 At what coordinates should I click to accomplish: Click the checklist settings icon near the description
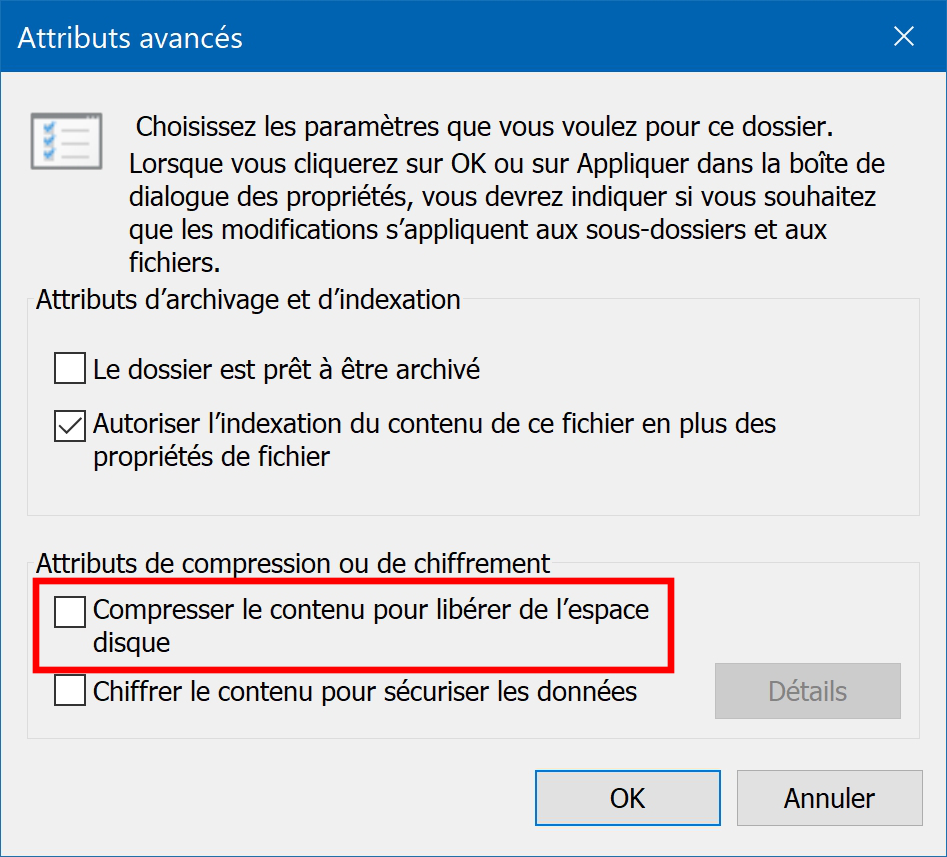point(66,141)
